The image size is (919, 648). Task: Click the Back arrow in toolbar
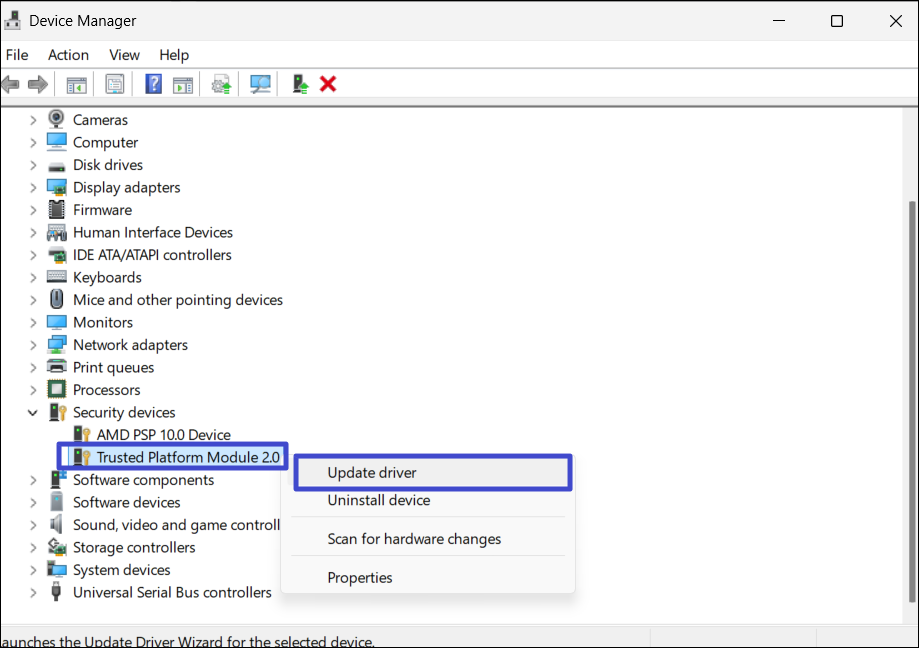[x=11, y=84]
